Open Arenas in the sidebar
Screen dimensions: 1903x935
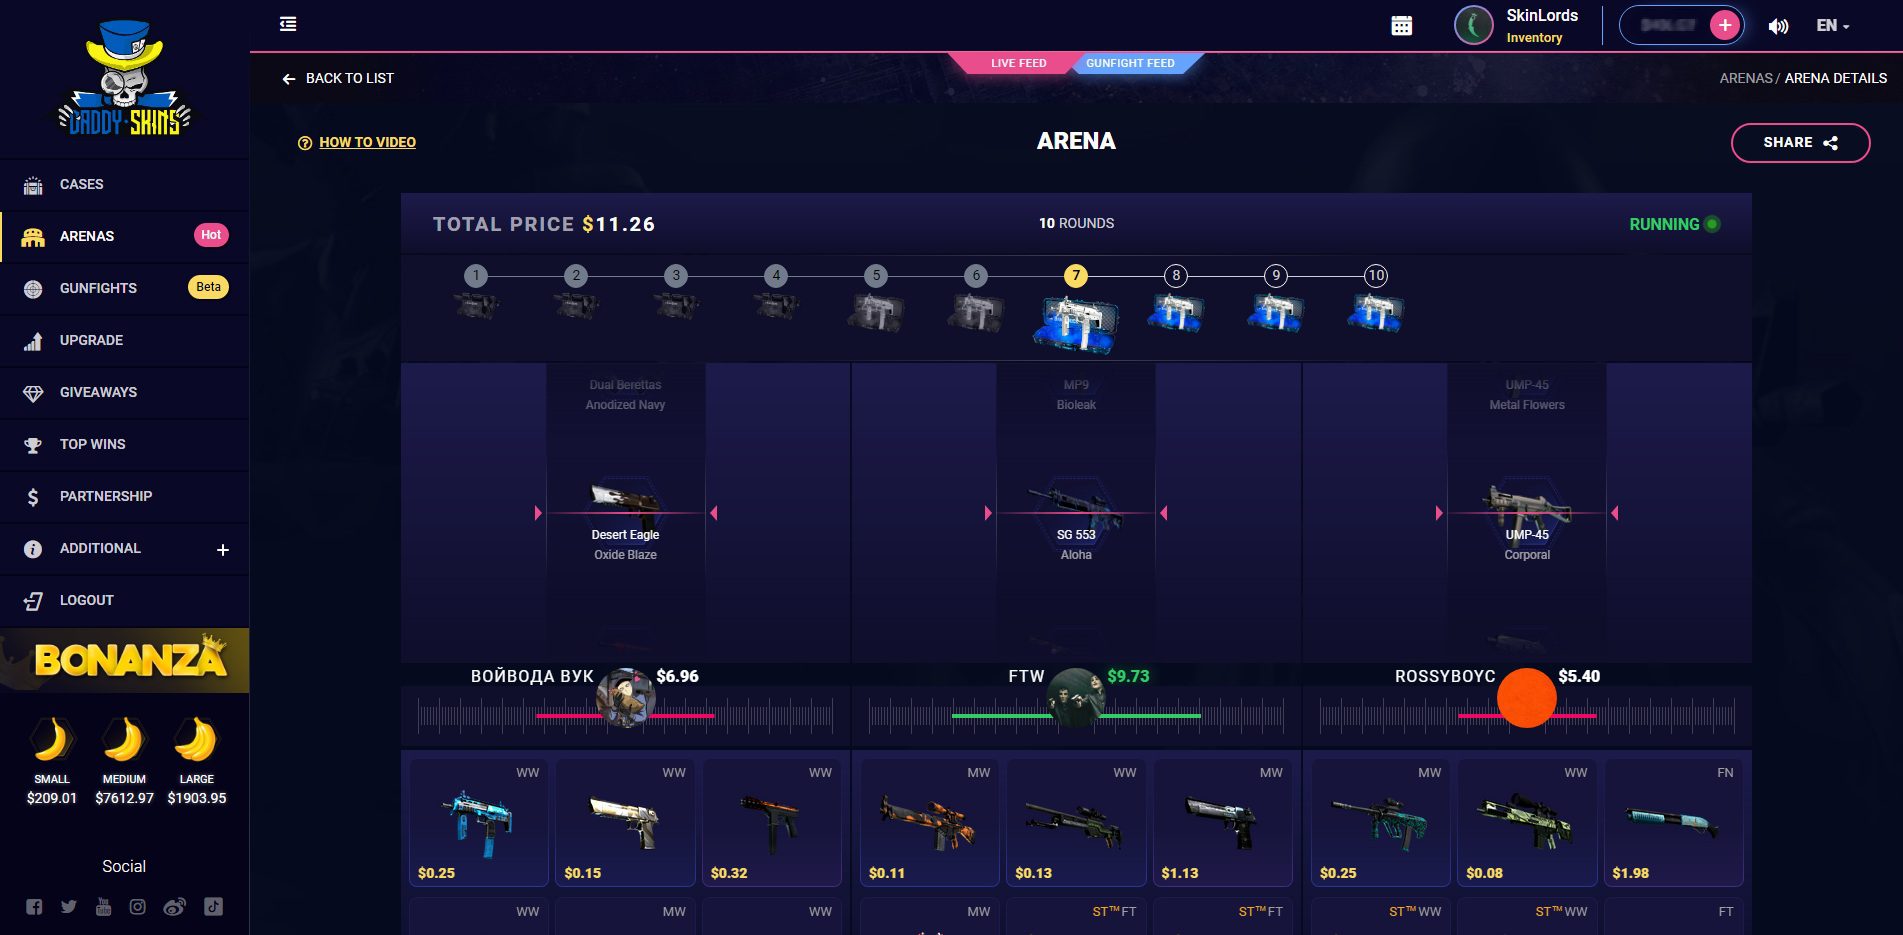pyautogui.click(x=124, y=236)
